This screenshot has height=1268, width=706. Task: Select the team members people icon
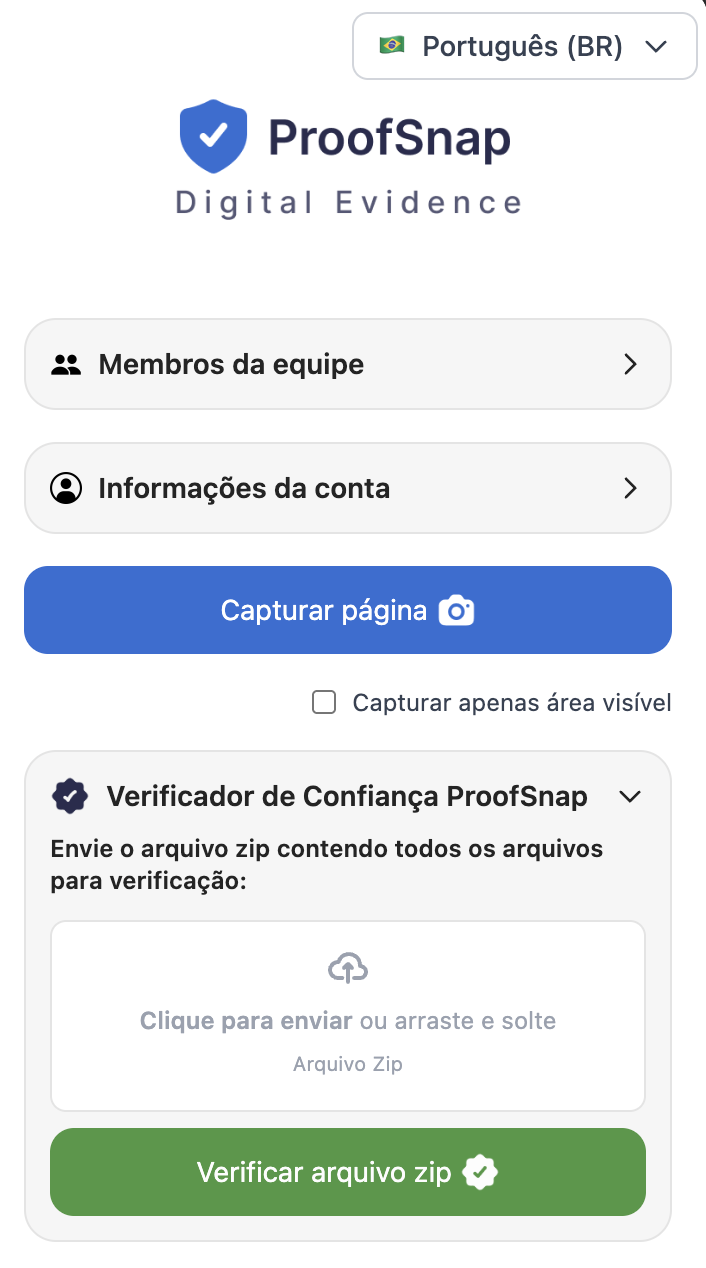click(66, 363)
